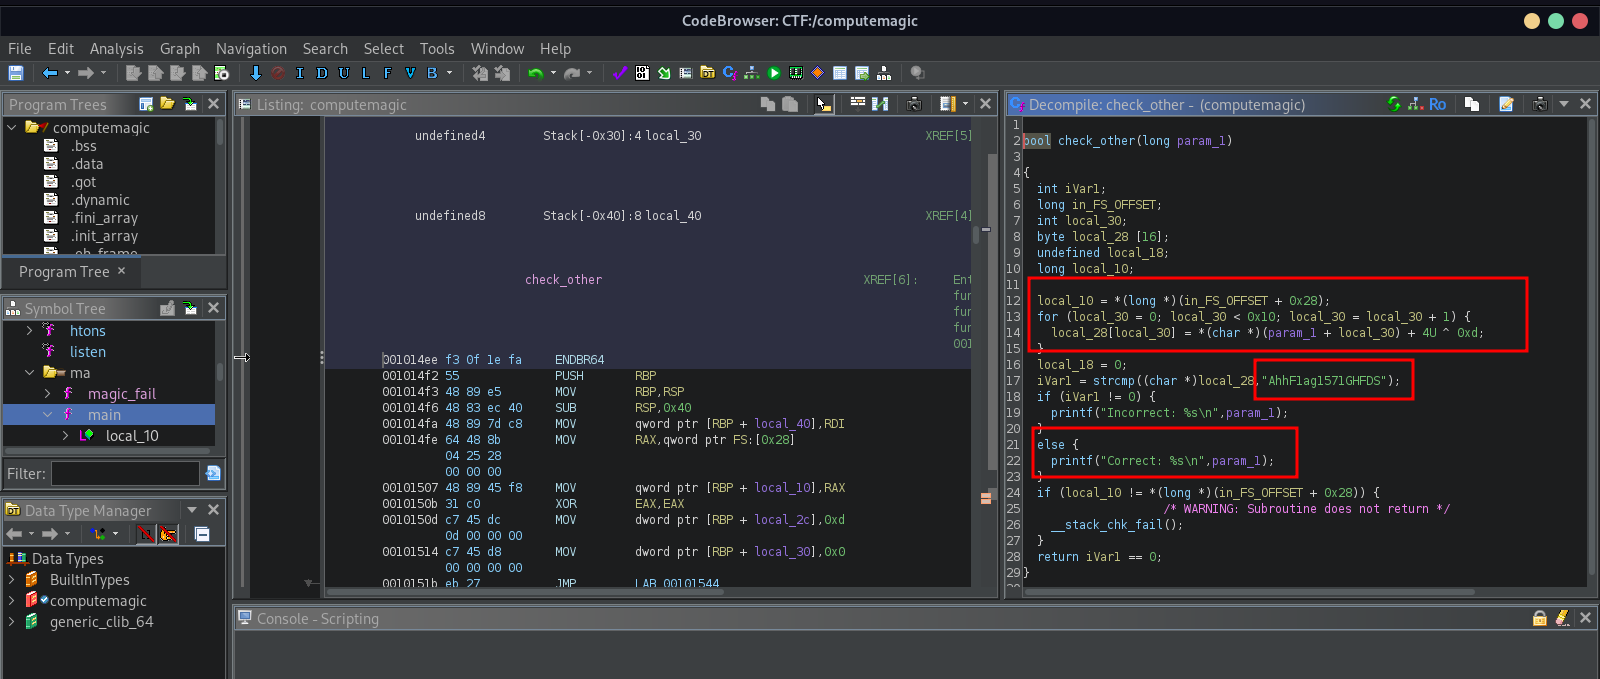Open the Function Graph window icon

751,73
